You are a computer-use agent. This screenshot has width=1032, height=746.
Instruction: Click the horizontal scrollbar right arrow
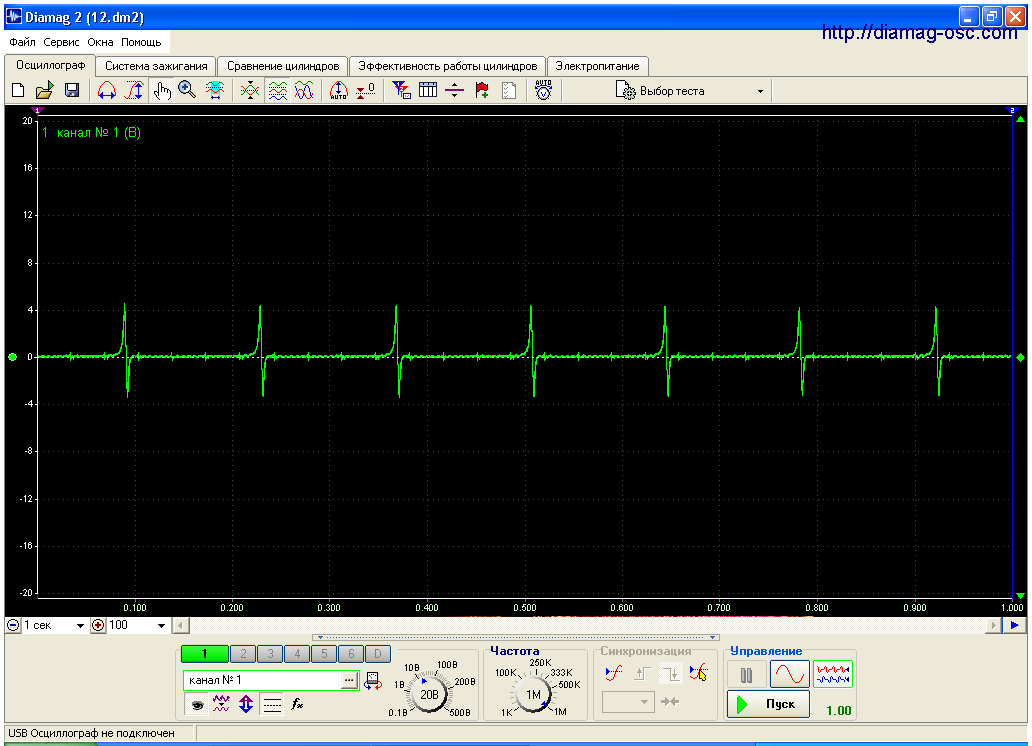point(993,626)
